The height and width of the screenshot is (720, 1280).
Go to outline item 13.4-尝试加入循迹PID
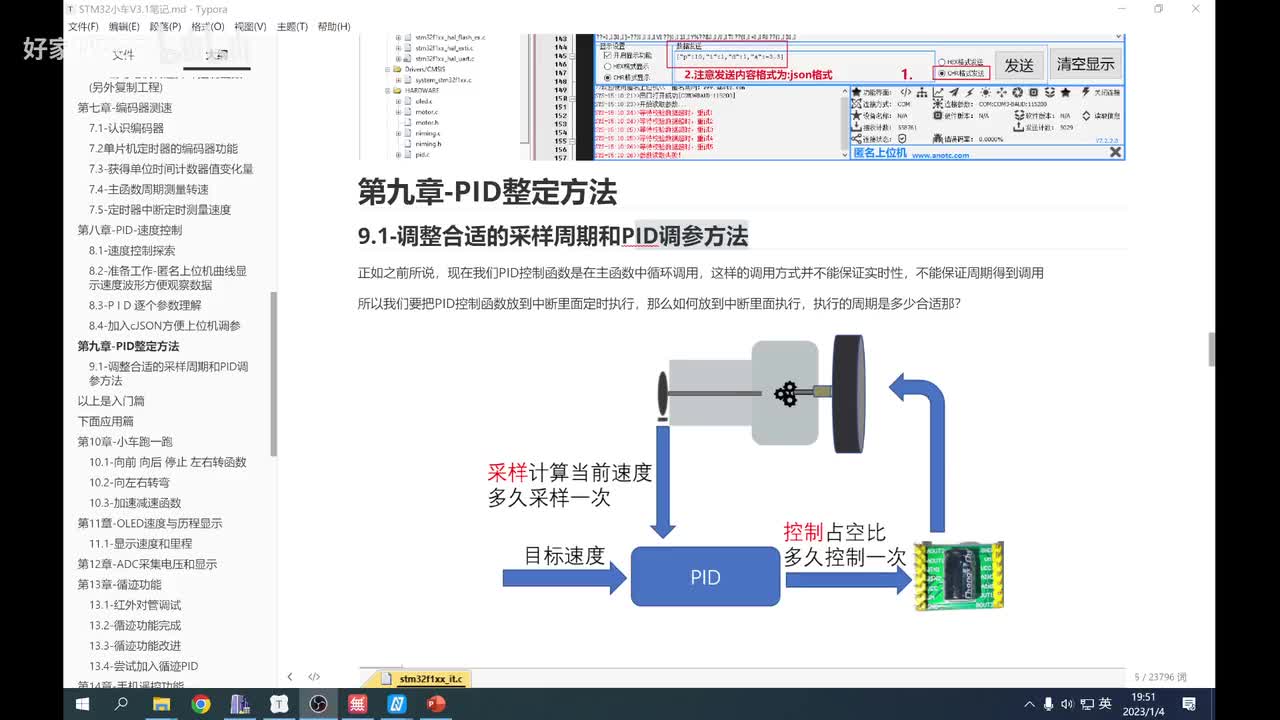143,666
